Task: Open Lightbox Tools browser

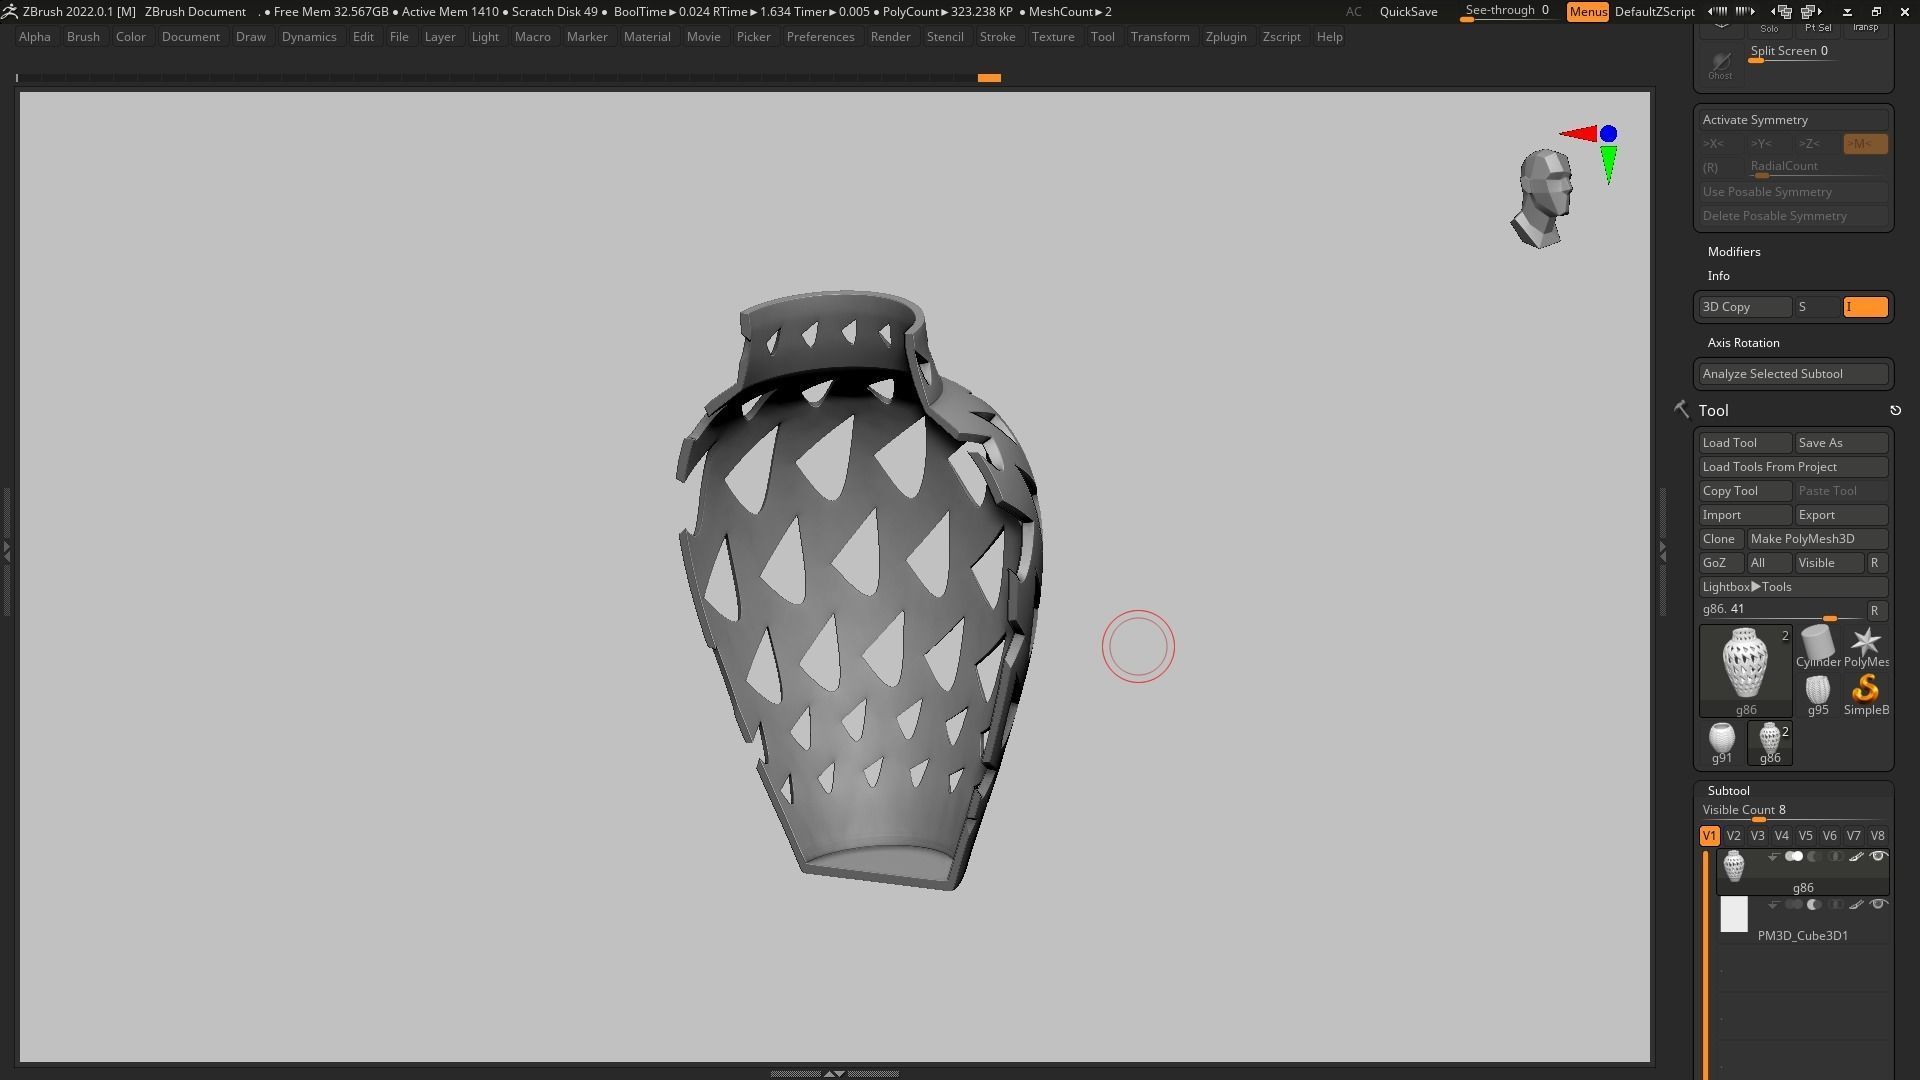Action: (1793, 587)
